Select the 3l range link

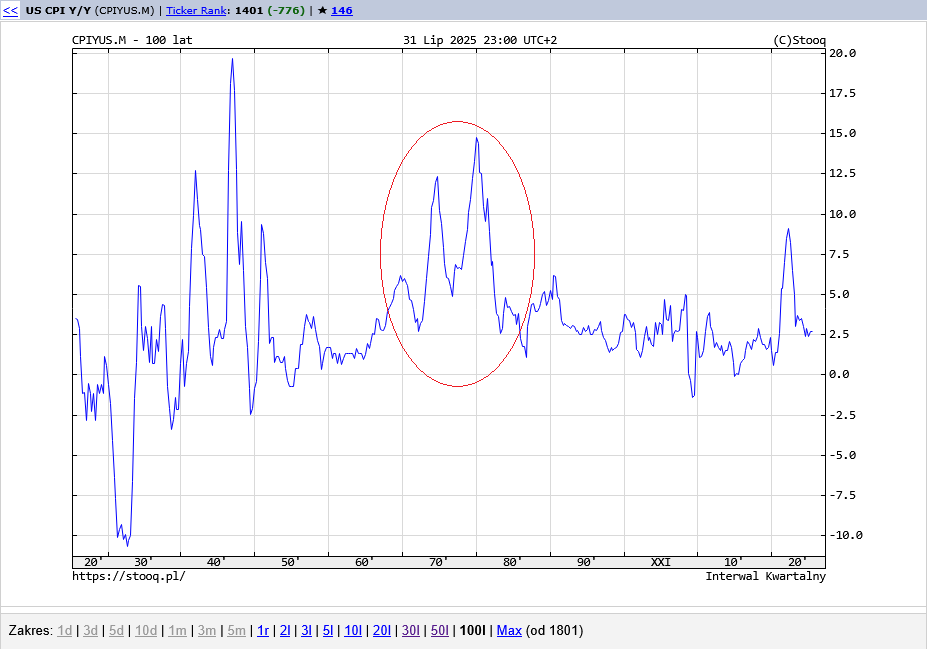pyautogui.click(x=306, y=631)
